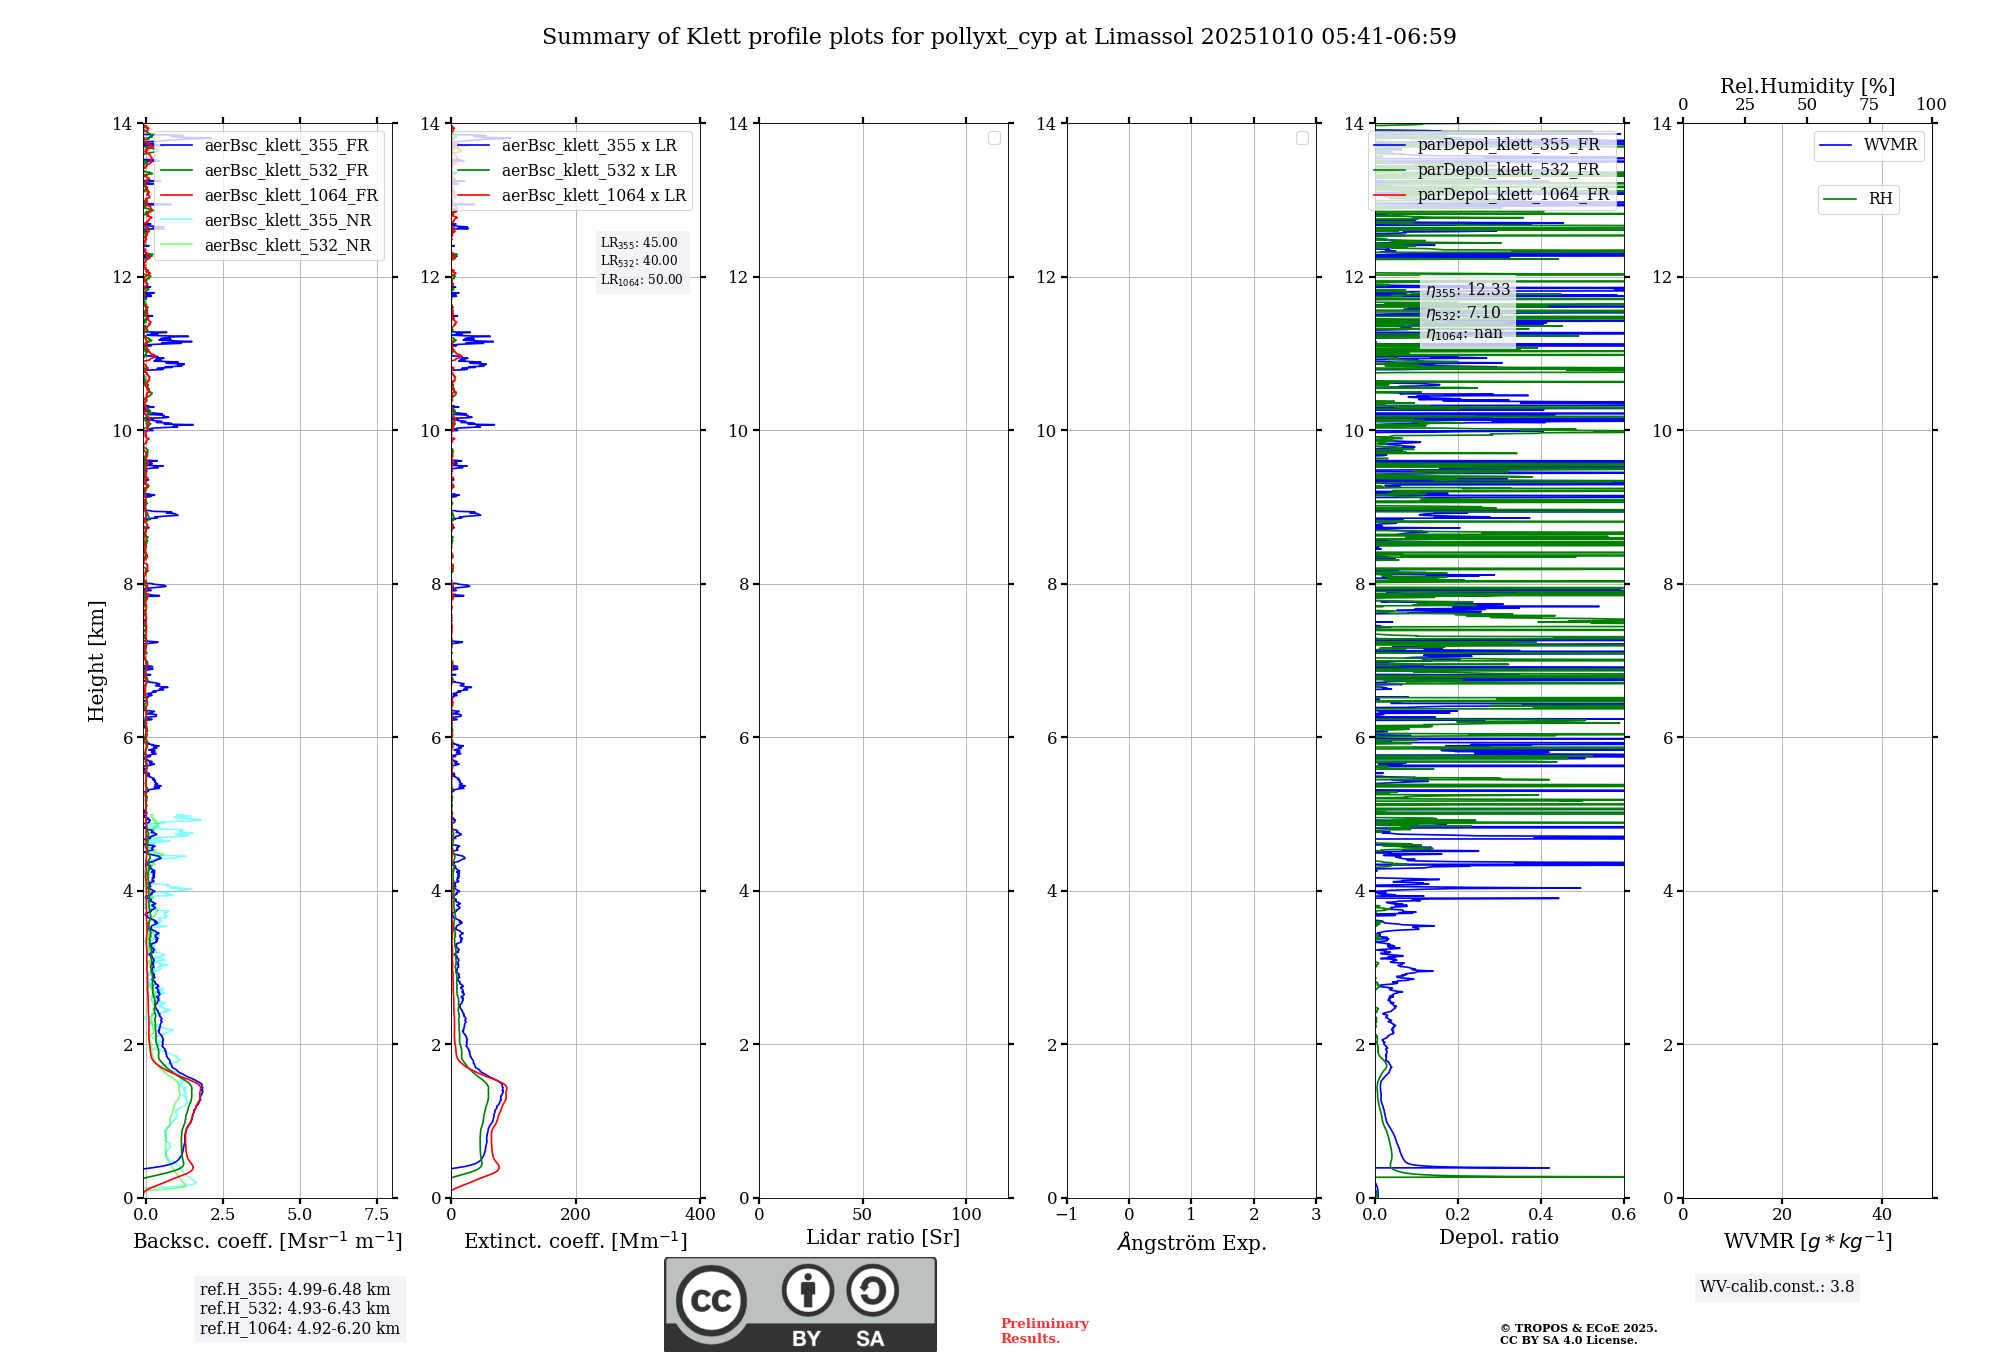
Task: Click the ref.H reference heights text box
Action: coord(299,1308)
